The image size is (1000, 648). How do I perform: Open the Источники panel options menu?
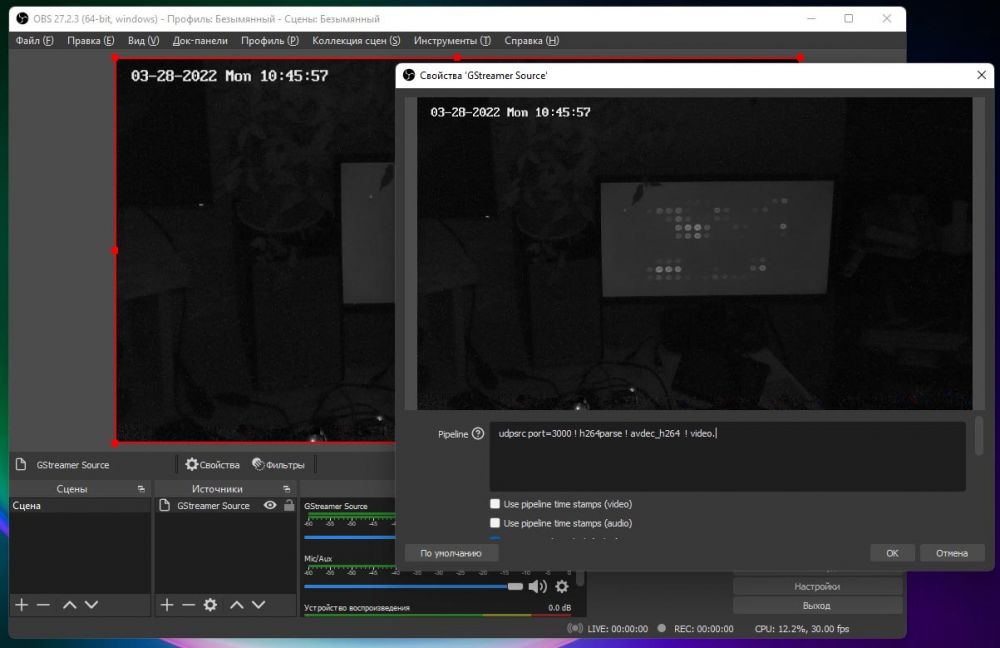coord(286,489)
